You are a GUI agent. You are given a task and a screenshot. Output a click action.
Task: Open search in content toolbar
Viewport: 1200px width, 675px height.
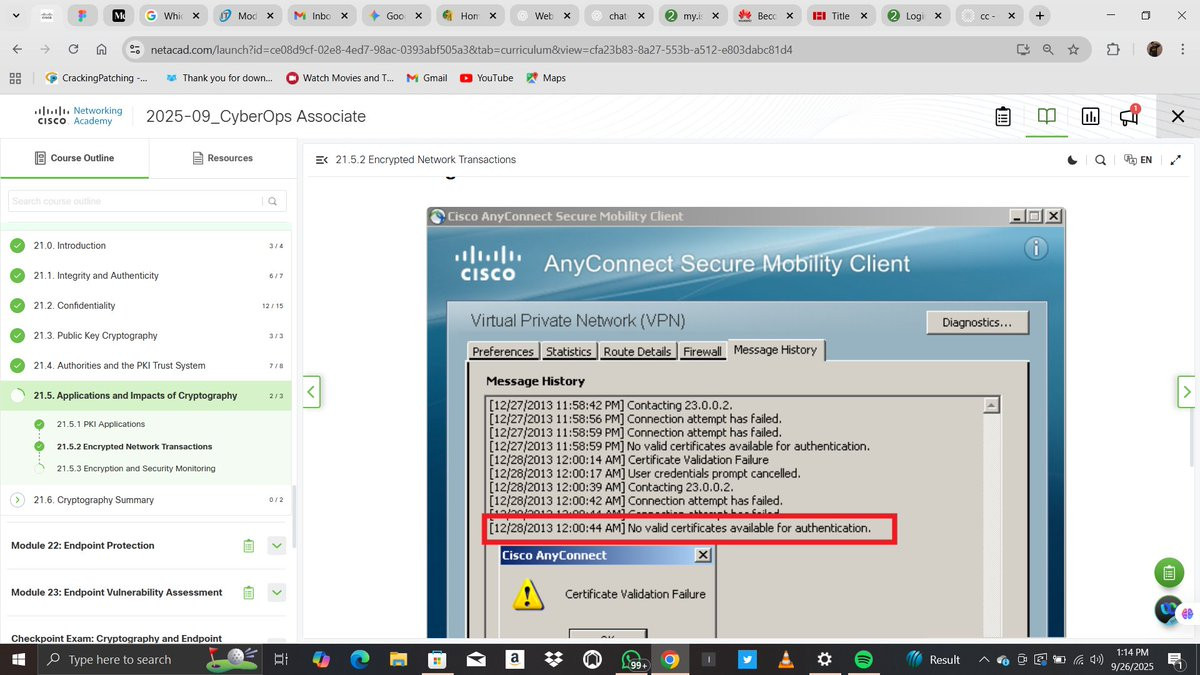(x=1101, y=160)
